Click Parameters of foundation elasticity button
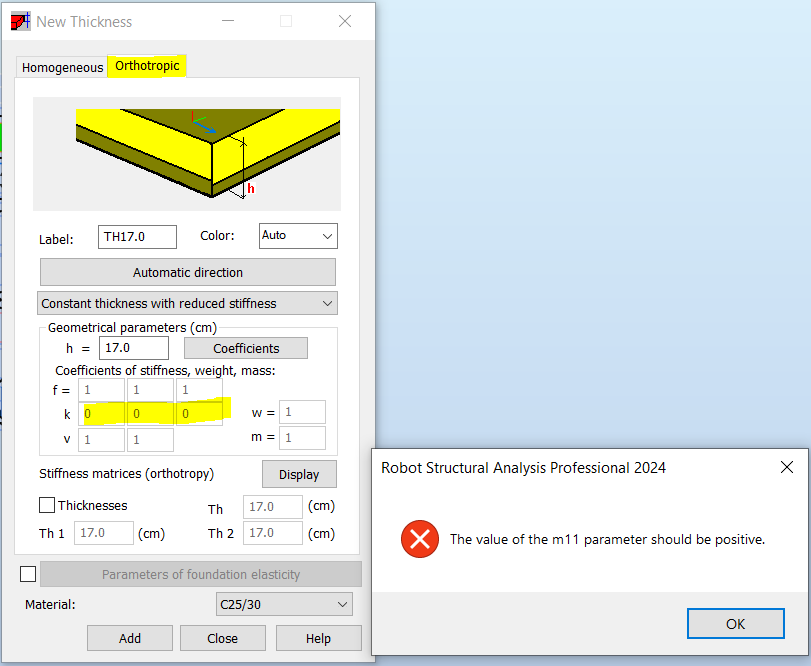Screen dimensions: 811x666 coord(201,574)
